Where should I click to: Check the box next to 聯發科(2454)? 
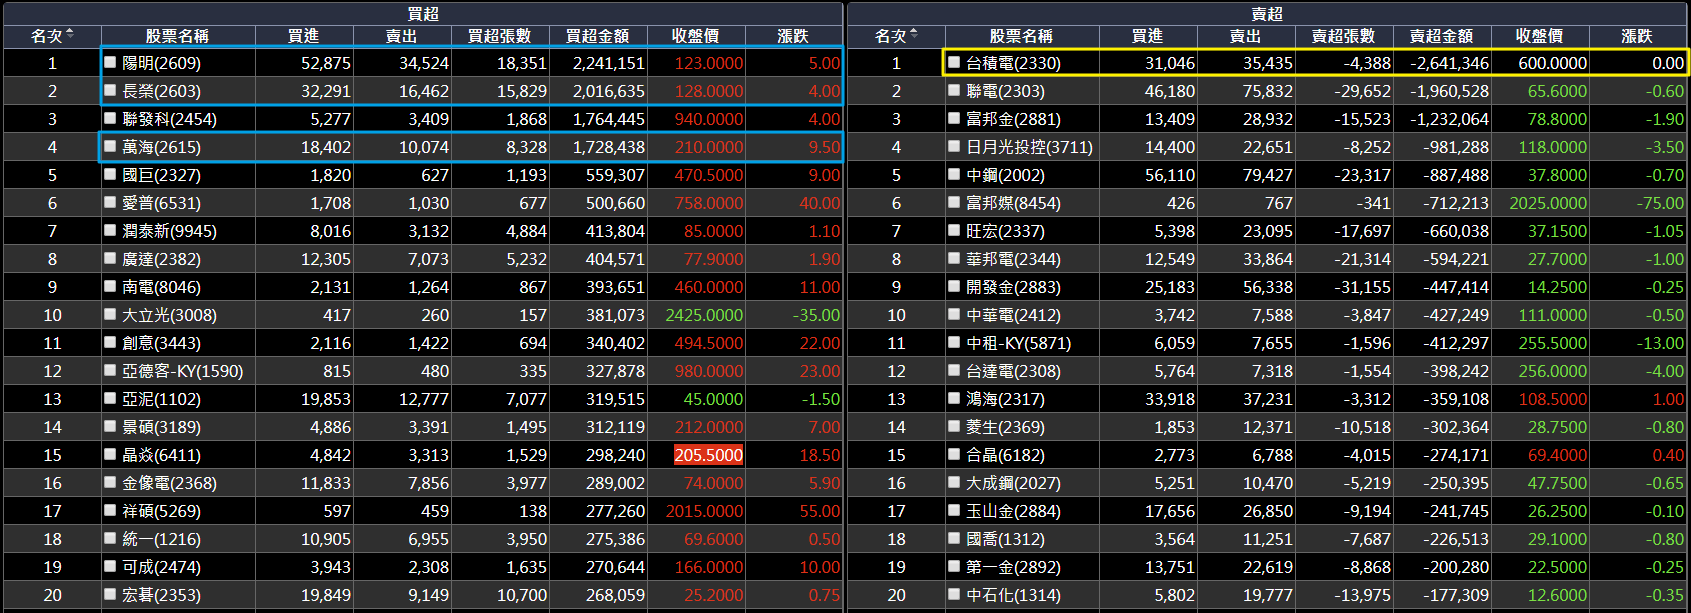click(111, 118)
